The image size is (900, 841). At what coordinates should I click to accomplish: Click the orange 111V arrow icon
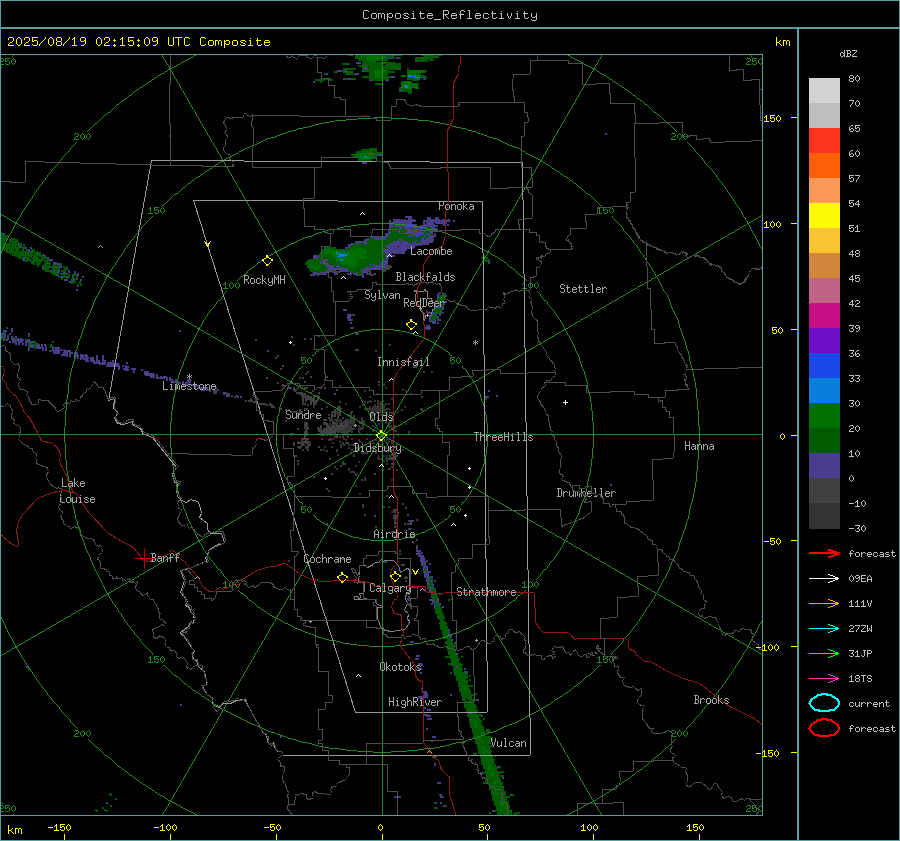(824, 603)
